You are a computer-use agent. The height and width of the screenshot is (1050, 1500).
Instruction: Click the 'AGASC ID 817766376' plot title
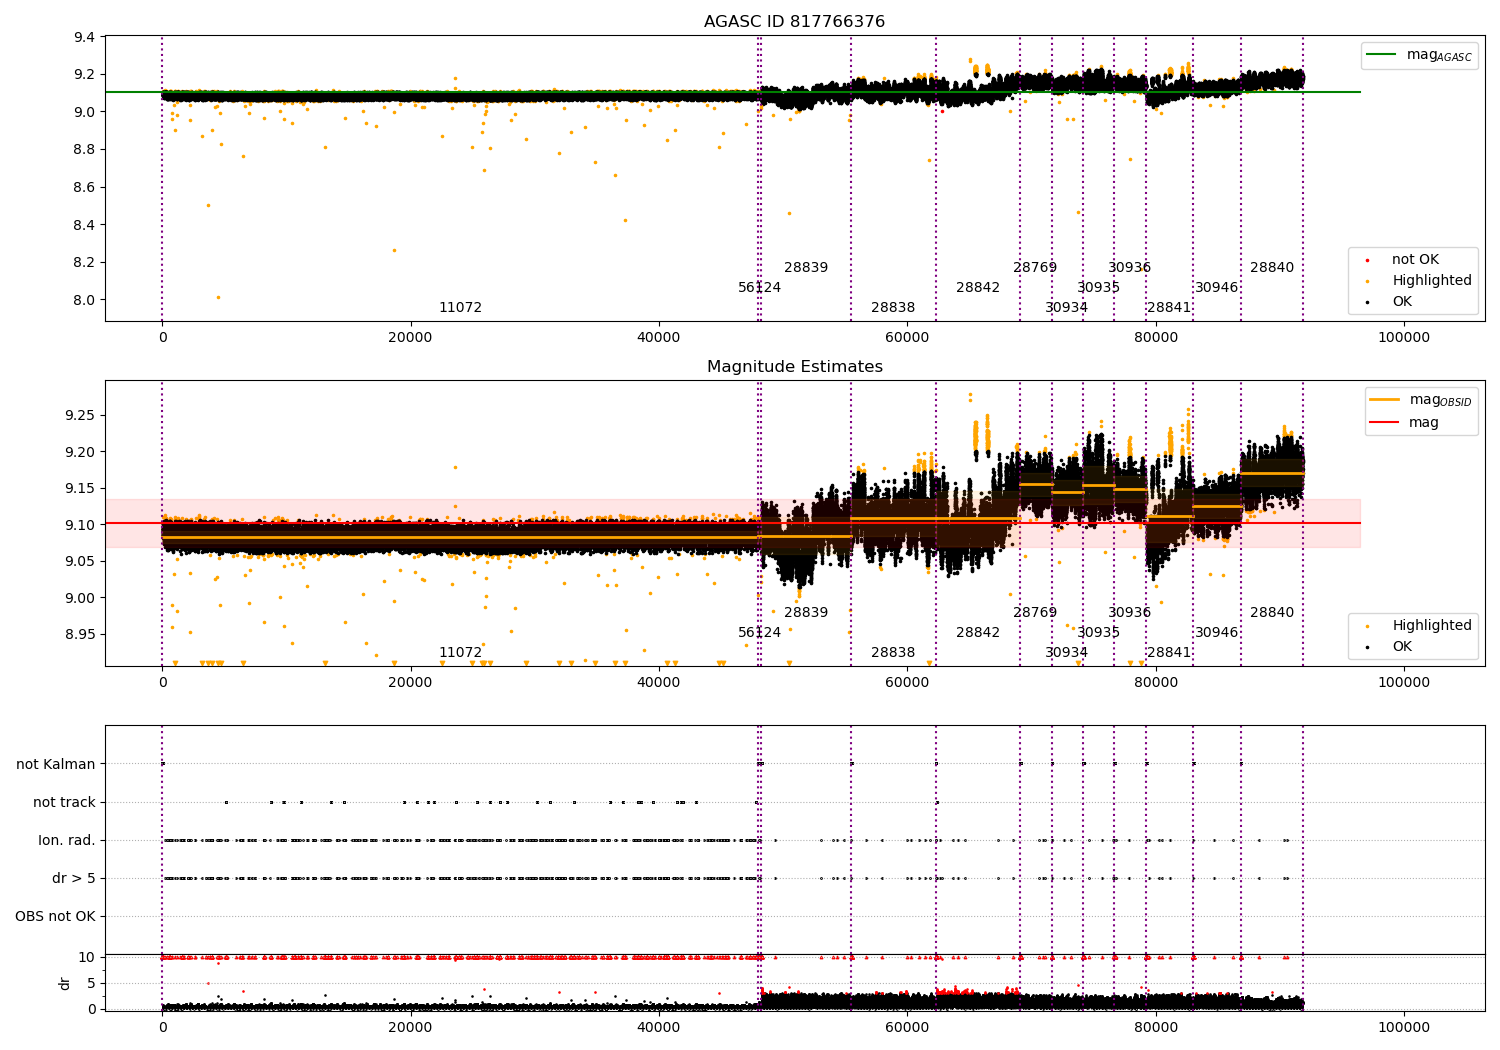pos(794,22)
